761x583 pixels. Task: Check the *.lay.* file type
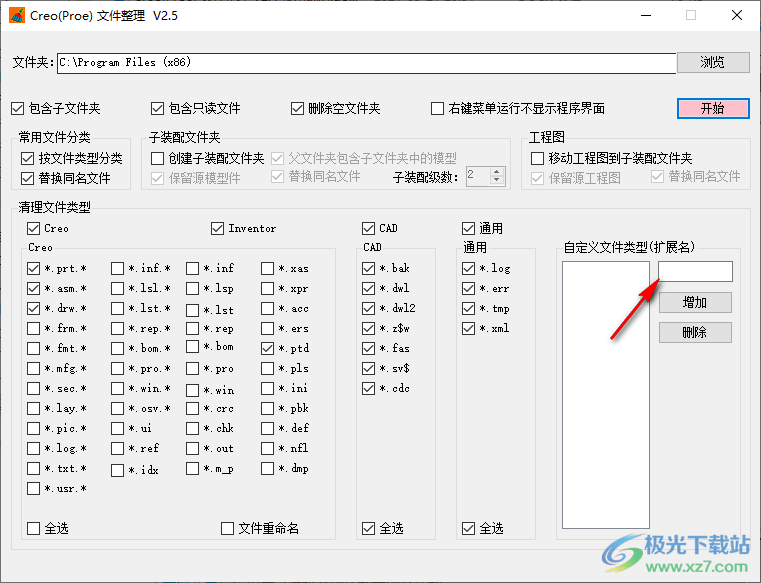33,408
